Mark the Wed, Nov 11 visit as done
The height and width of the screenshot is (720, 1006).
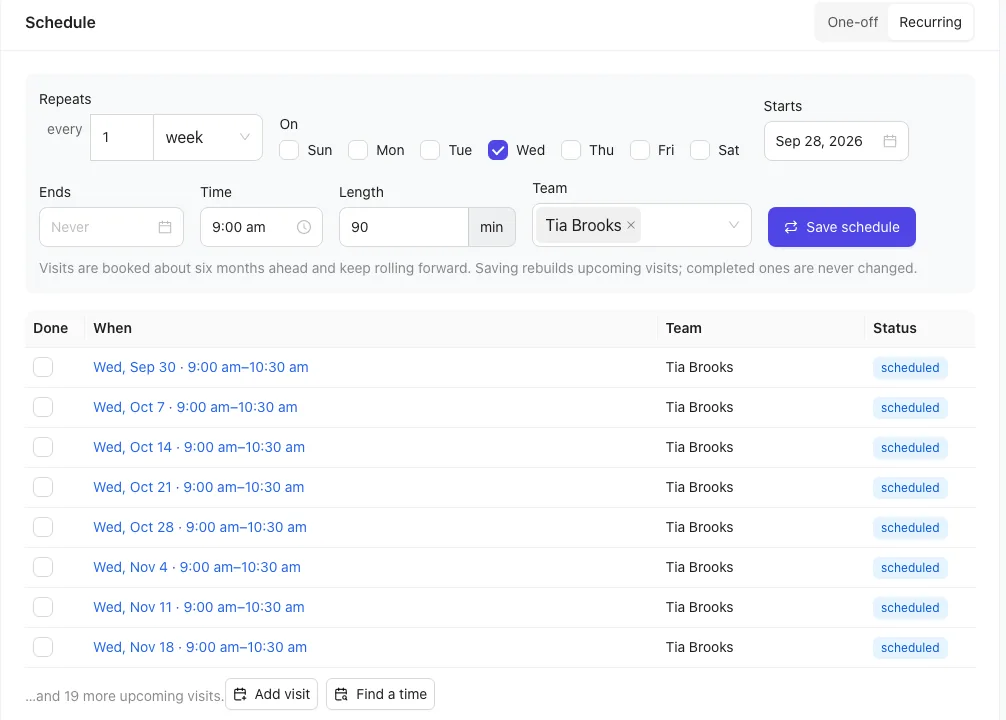click(x=43, y=607)
